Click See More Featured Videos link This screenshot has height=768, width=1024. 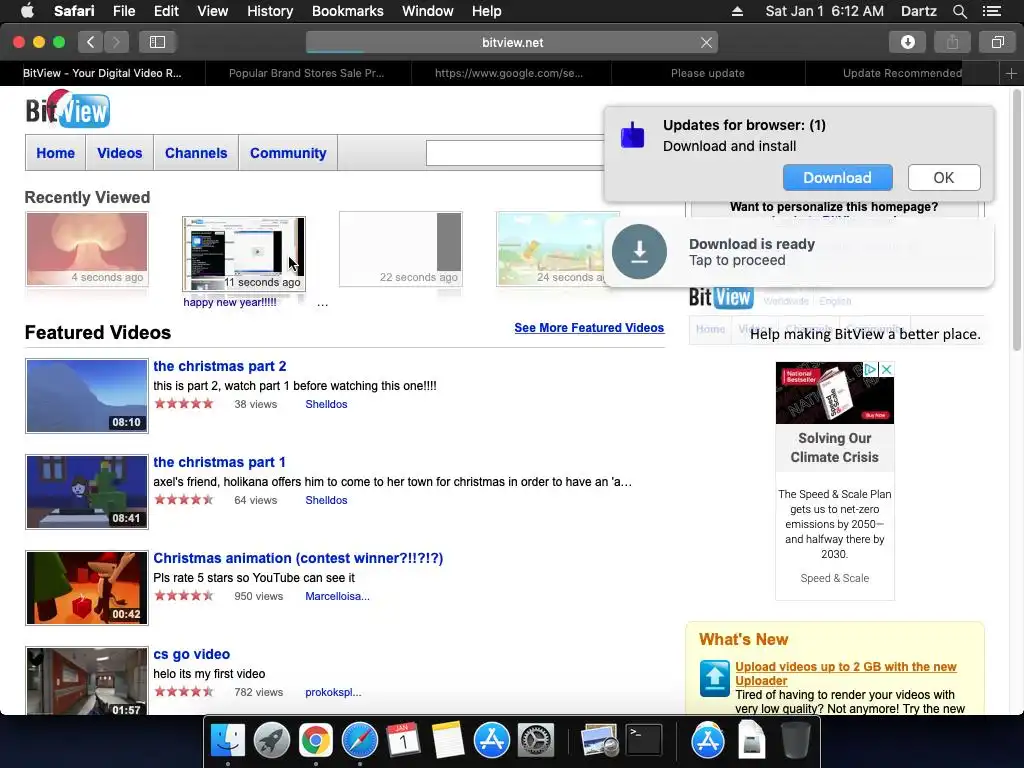(x=589, y=328)
